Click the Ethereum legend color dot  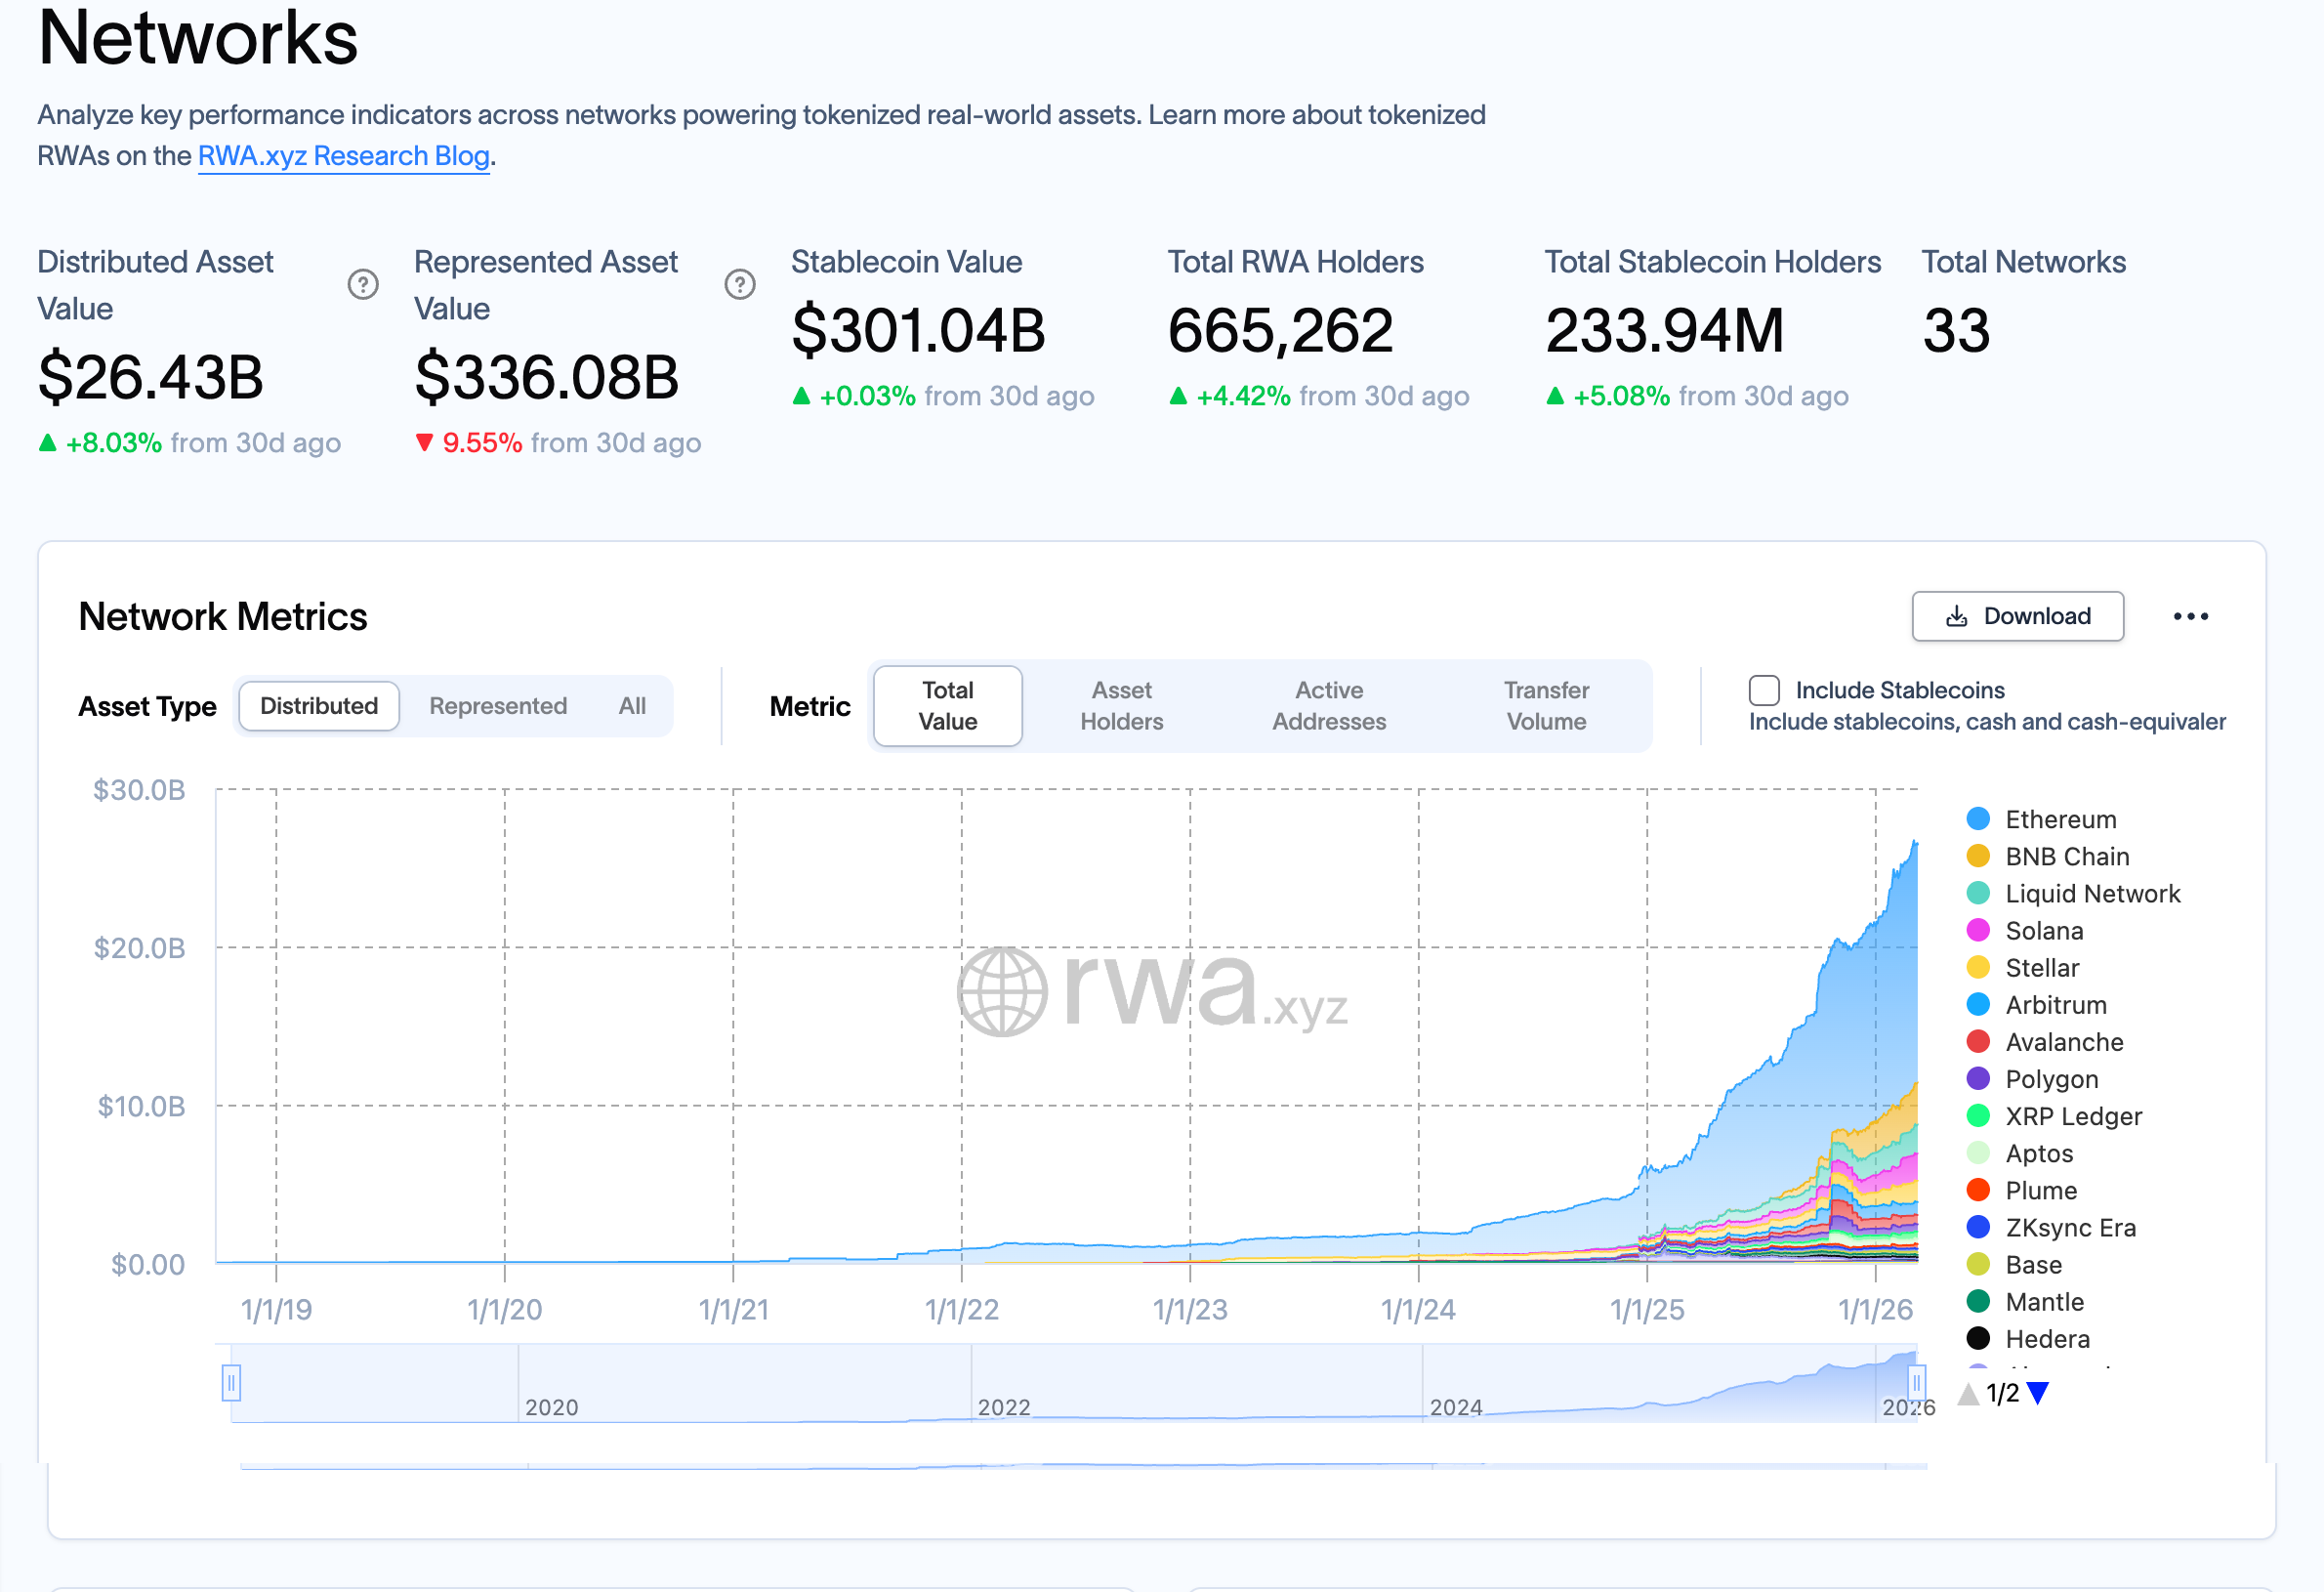[1978, 819]
